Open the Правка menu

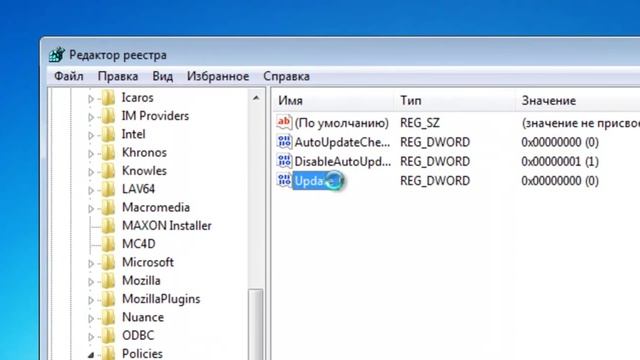click(118, 76)
